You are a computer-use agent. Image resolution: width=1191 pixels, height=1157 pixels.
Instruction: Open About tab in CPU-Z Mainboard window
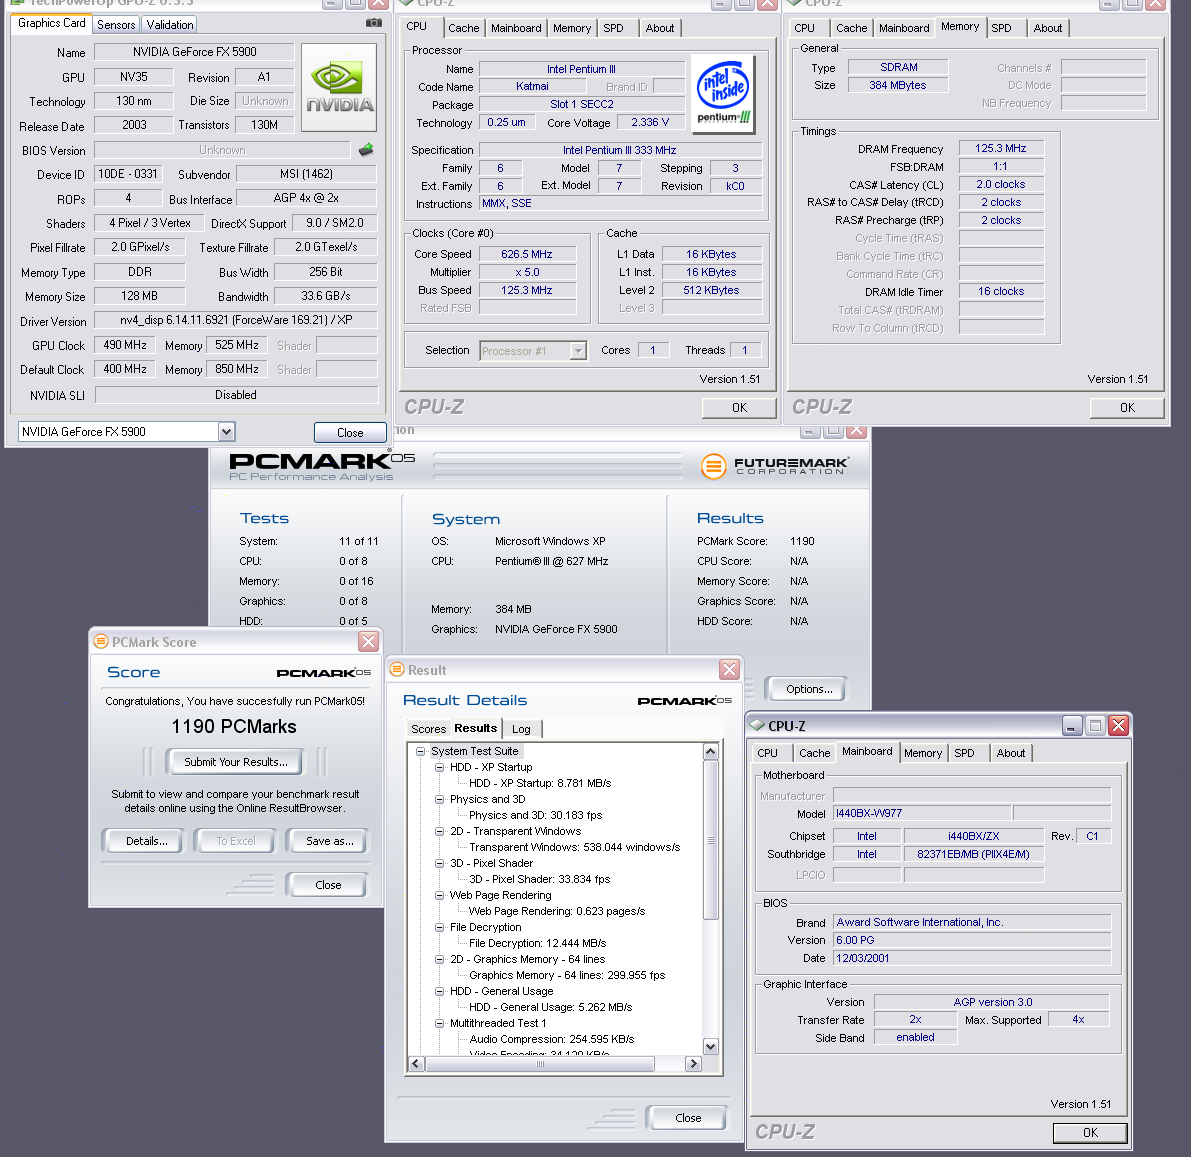pos(1010,753)
